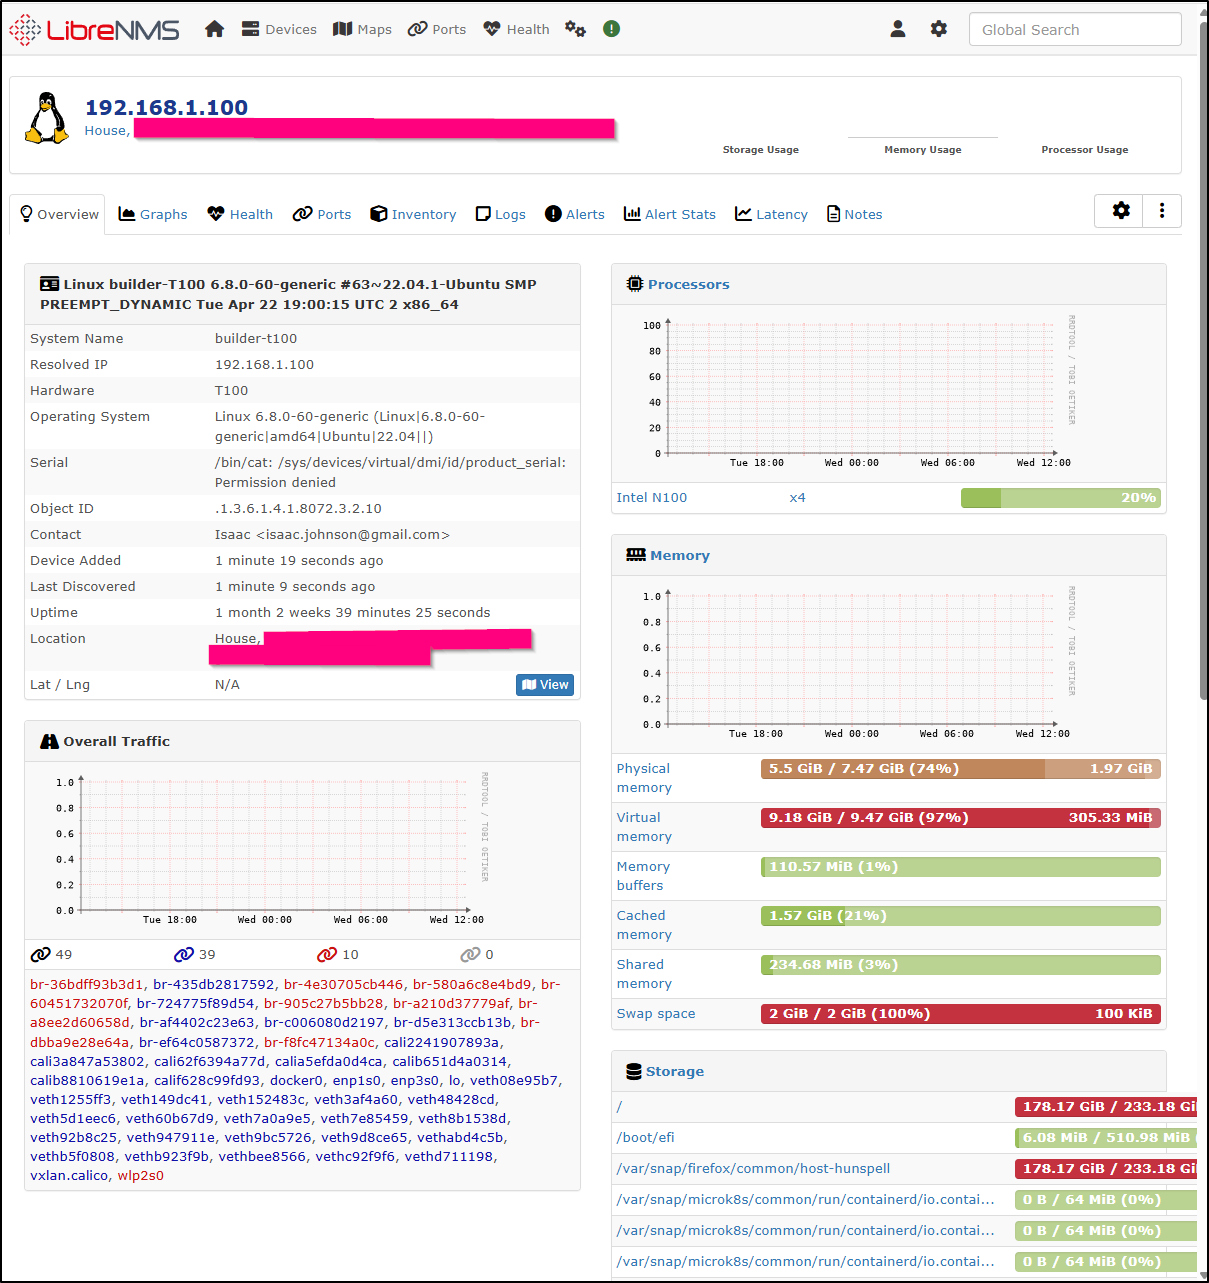Image resolution: width=1209 pixels, height=1283 pixels.
Task: Open the Memory panel heading link
Action: [679, 556]
